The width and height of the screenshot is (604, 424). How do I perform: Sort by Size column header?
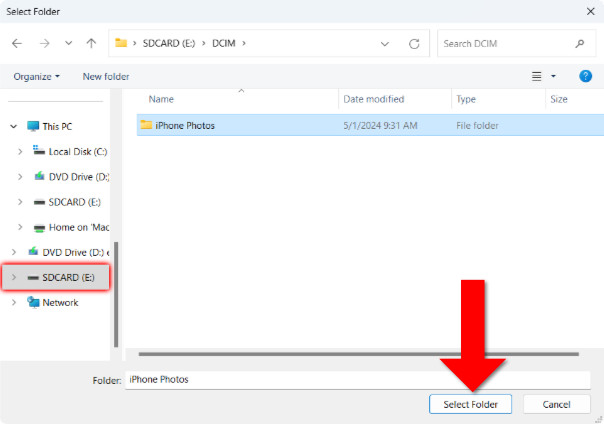[559, 99]
